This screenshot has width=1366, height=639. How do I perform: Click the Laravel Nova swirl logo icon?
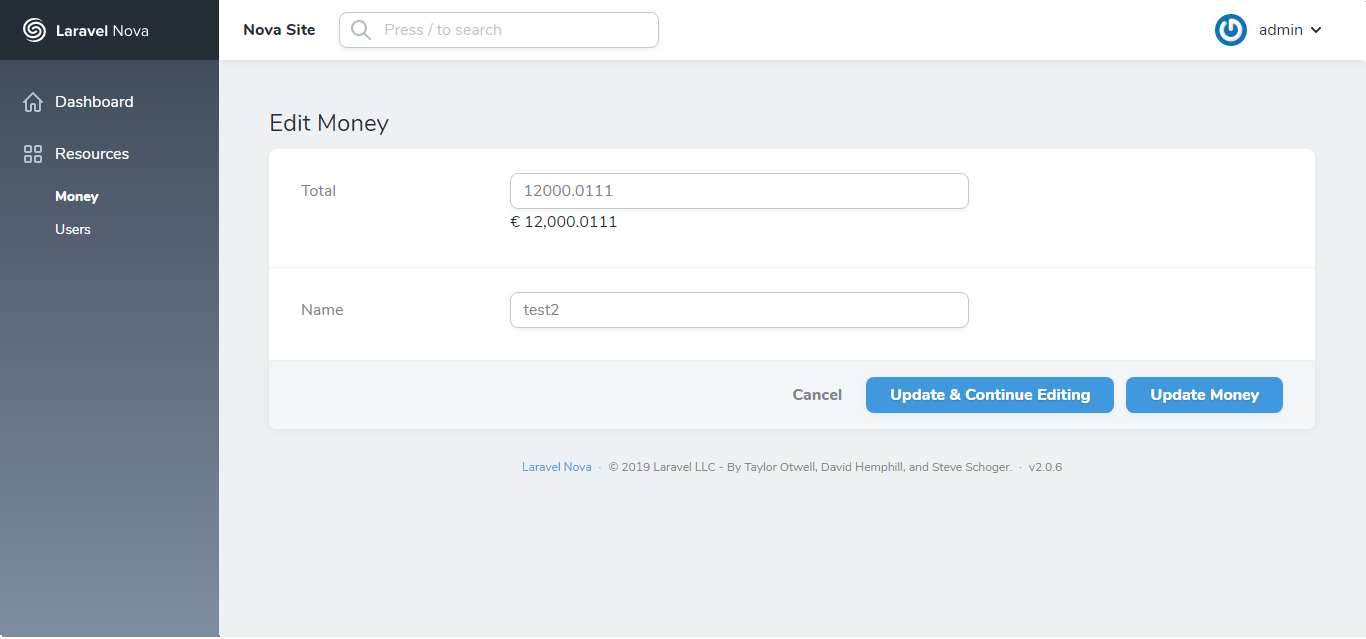click(x=34, y=30)
